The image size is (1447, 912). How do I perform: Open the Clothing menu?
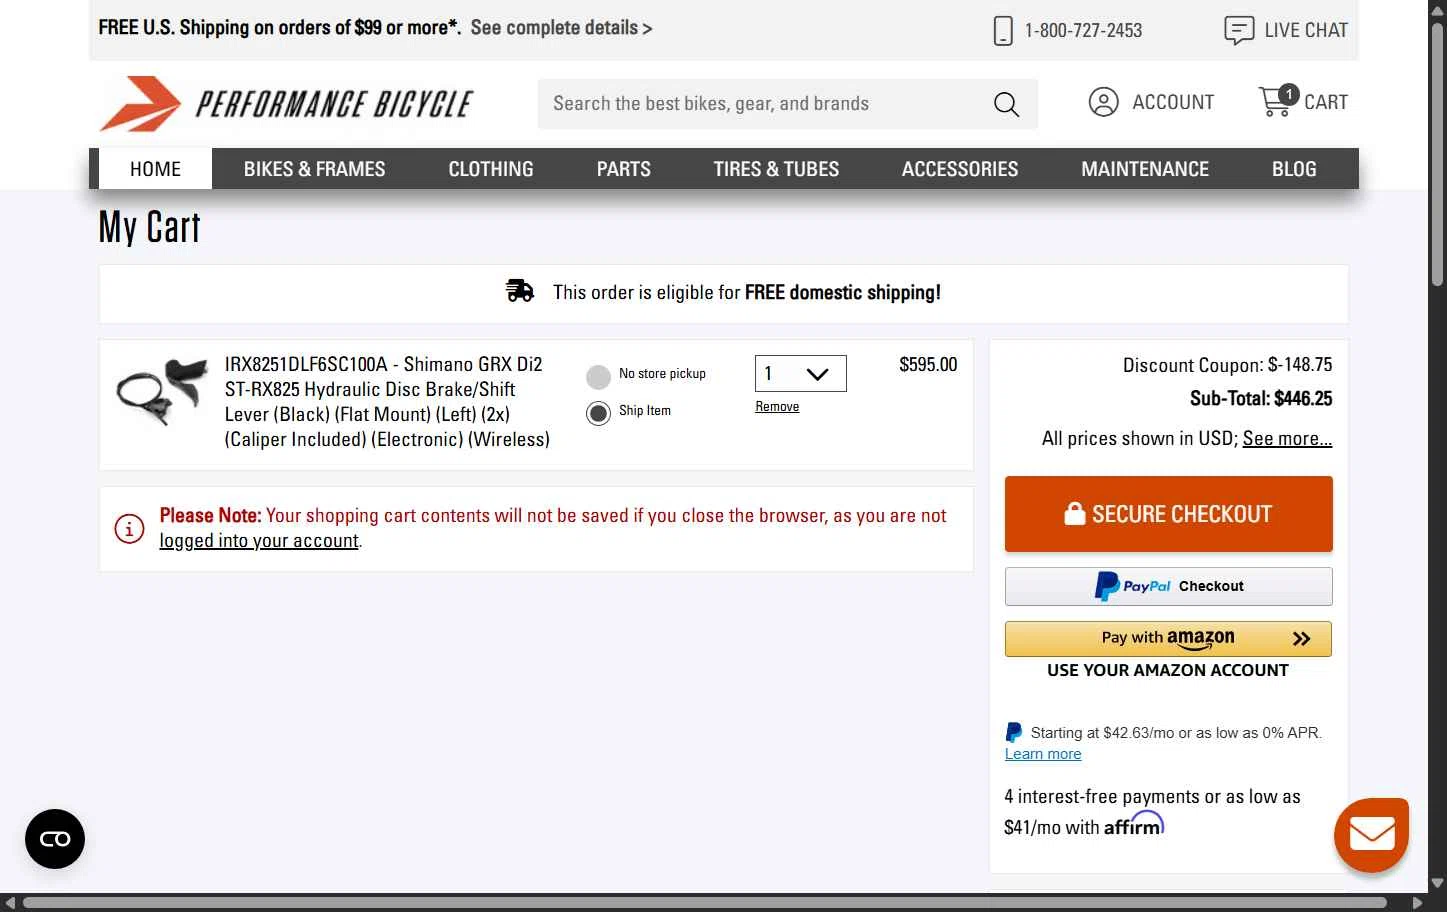point(491,169)
